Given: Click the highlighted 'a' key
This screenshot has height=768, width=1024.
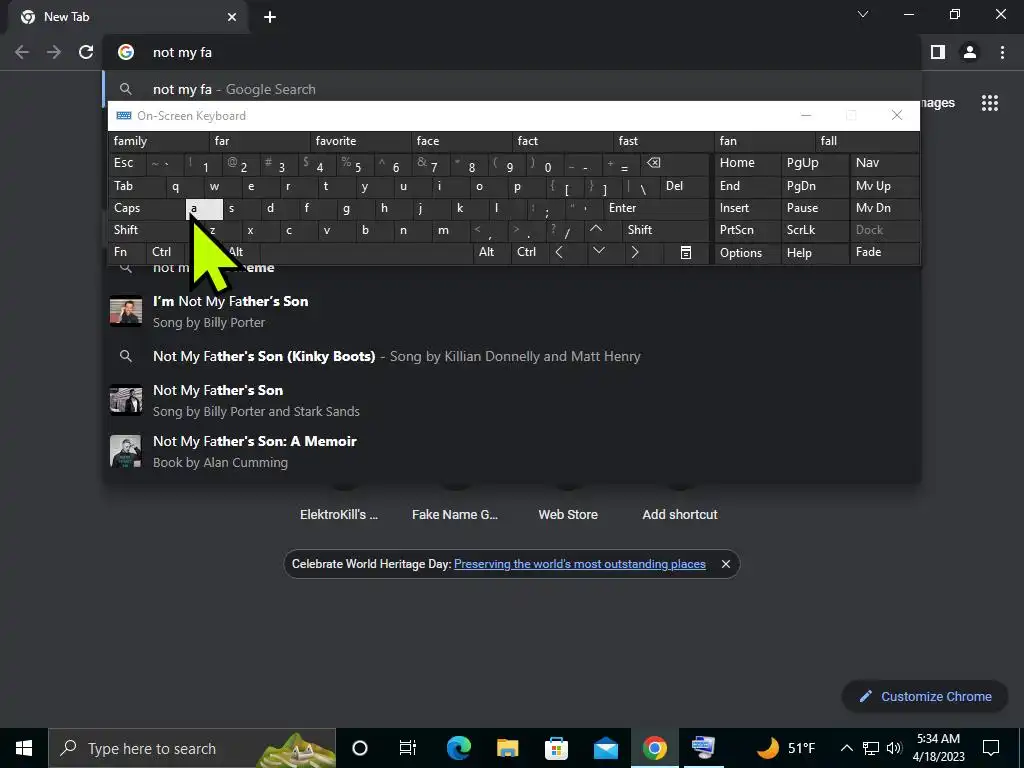Looking at the screenshot, I should pyautogui.click(x=204, y=208).
